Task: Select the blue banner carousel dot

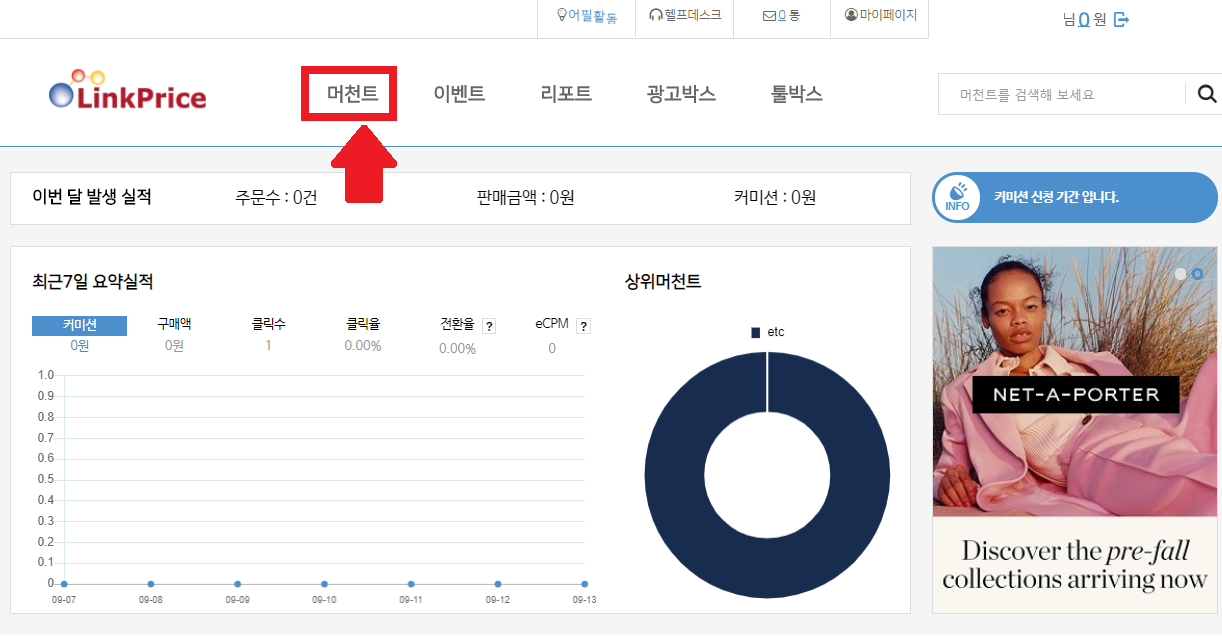Action: pos(1198,273)
